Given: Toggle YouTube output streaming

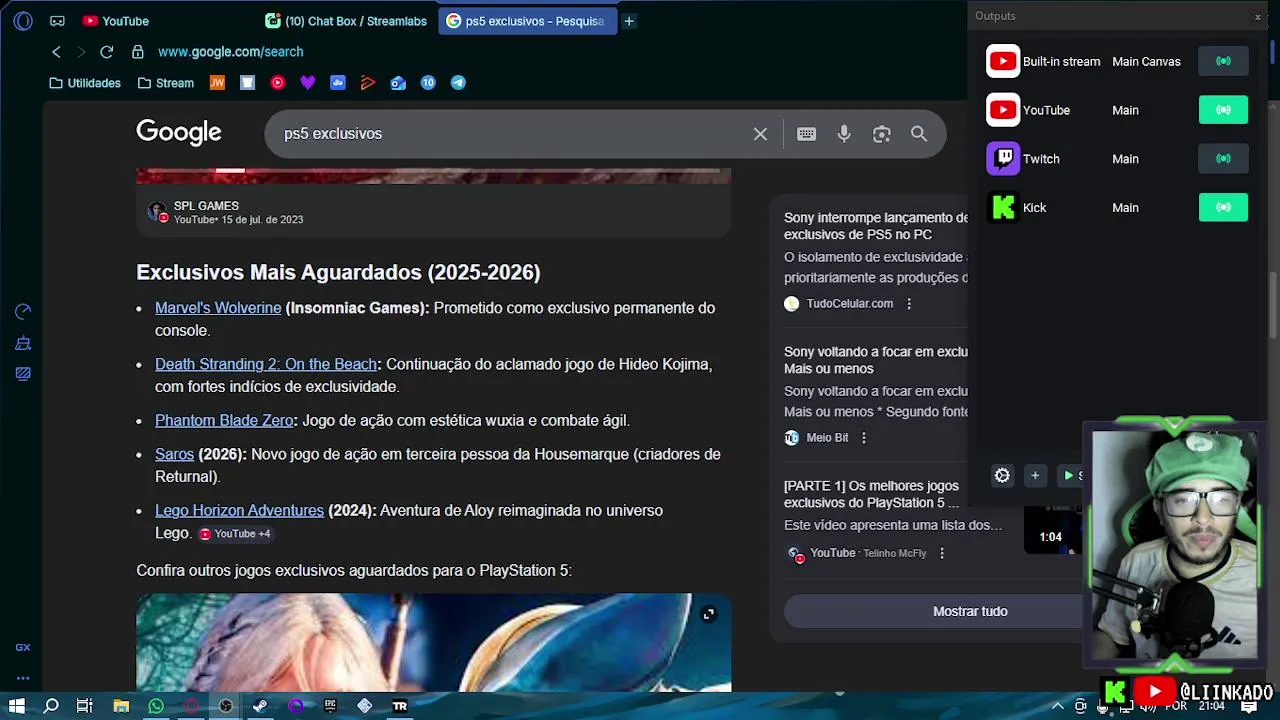Looking at the screenshot, I should [x=1223, y=110].
